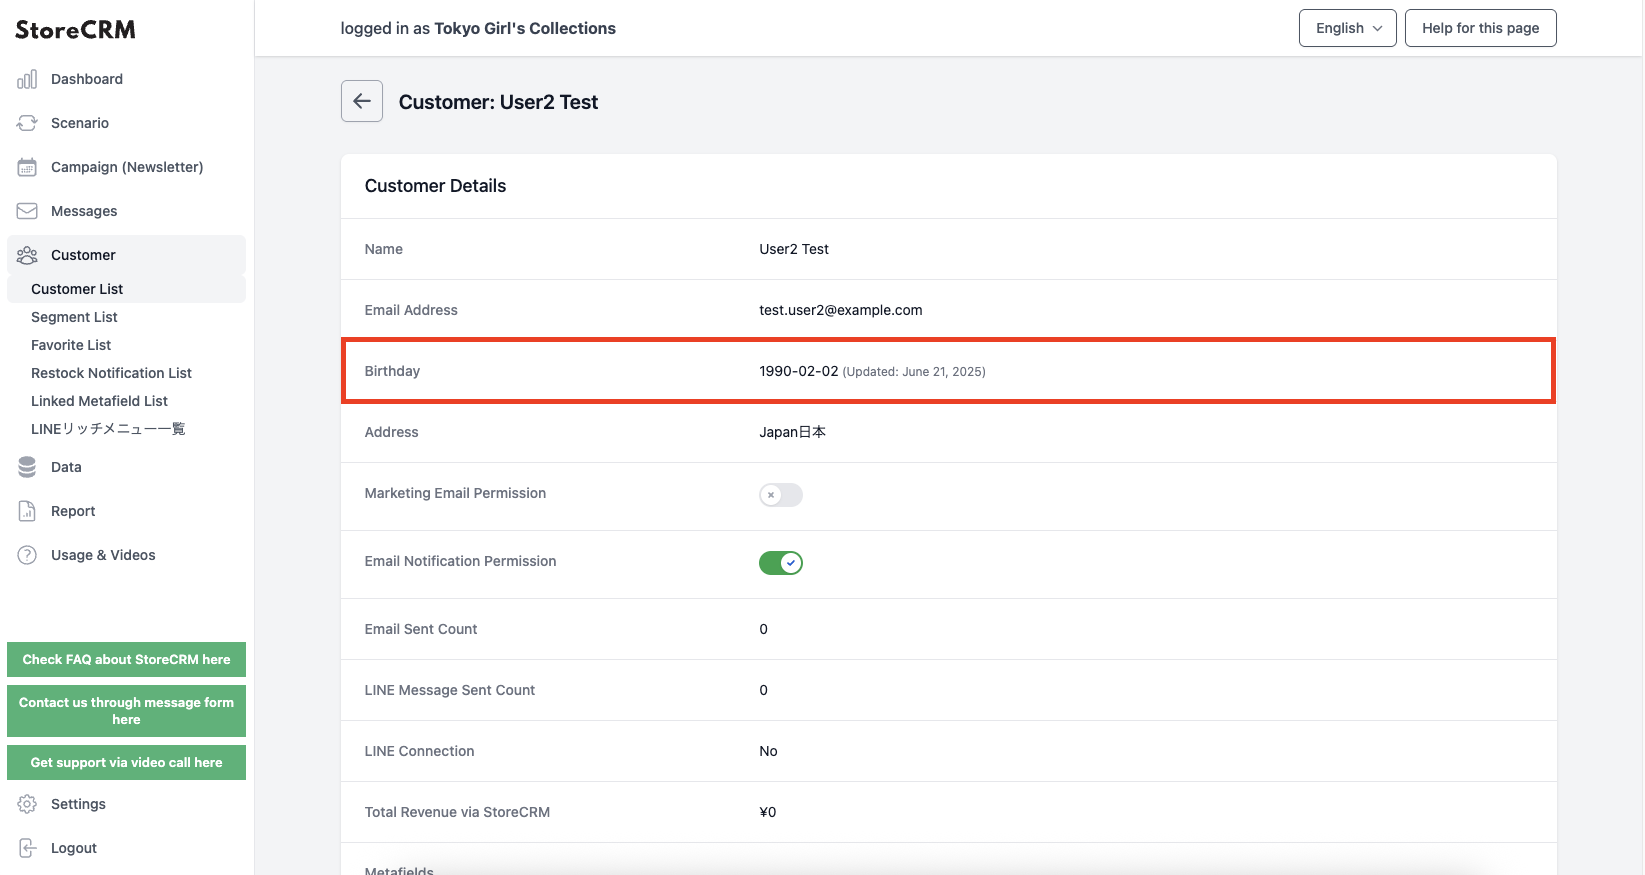The width and height of the screenshot is (1645, 875).
Task: Go back using the left arrow button
Action: [362, 101]
